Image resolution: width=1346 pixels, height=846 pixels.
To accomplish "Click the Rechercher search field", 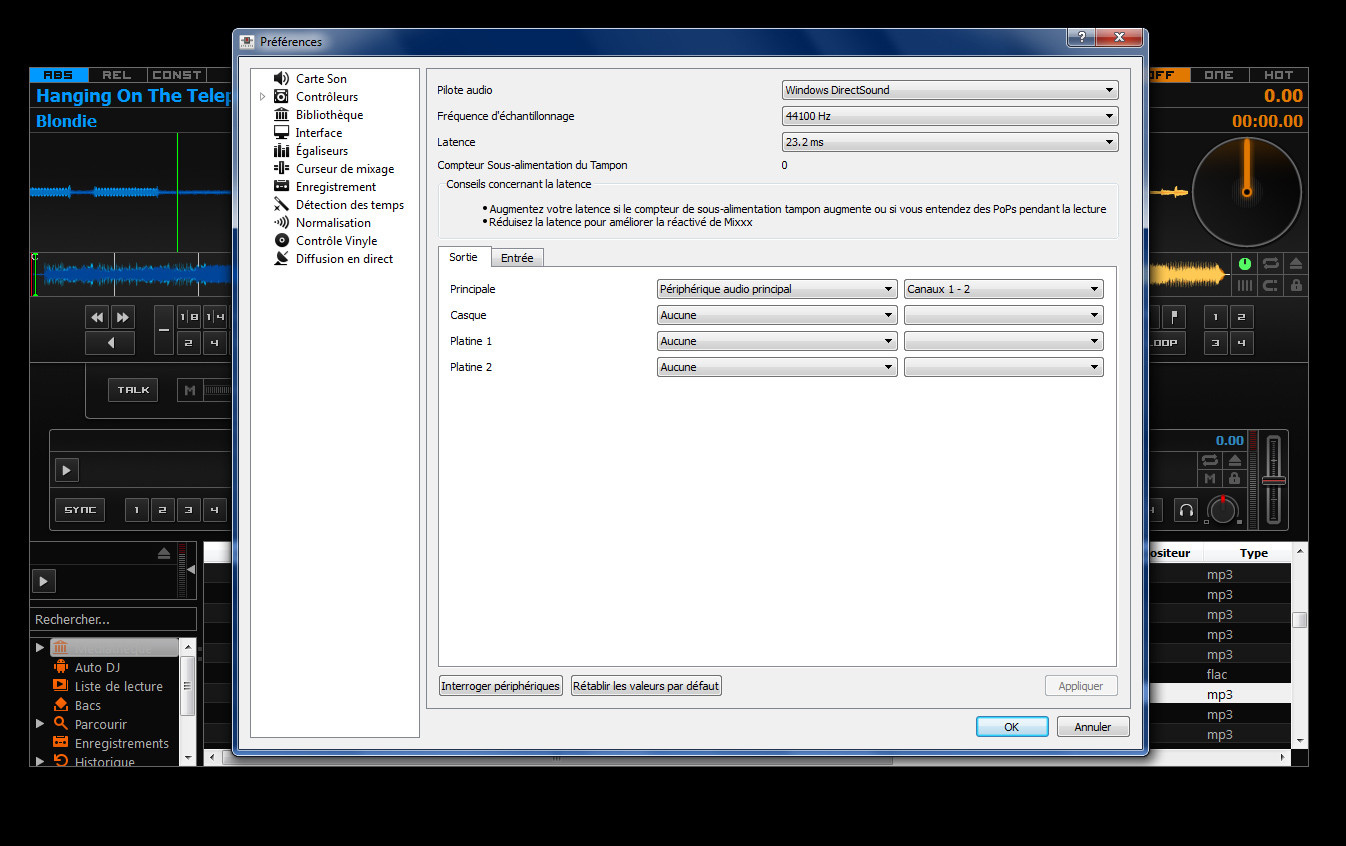I will point(112,618).
